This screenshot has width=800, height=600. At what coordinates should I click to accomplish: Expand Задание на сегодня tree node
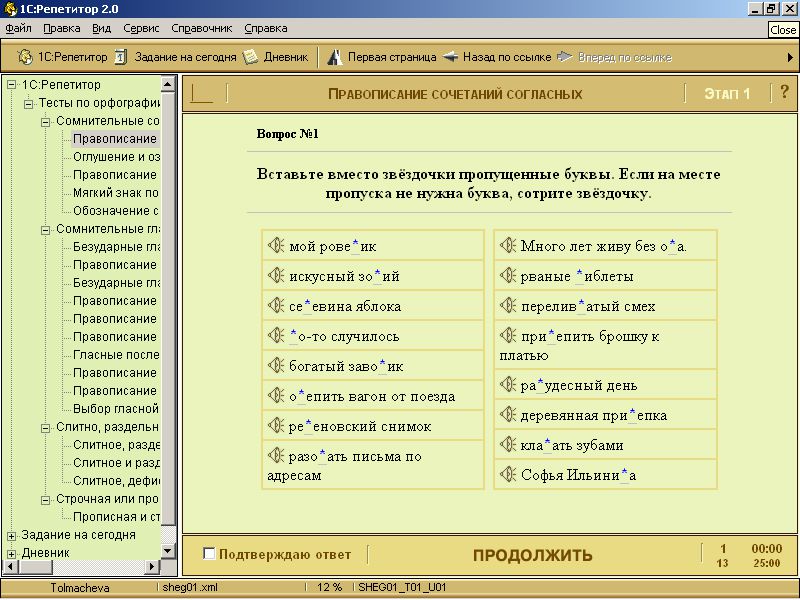click(12, 535)
